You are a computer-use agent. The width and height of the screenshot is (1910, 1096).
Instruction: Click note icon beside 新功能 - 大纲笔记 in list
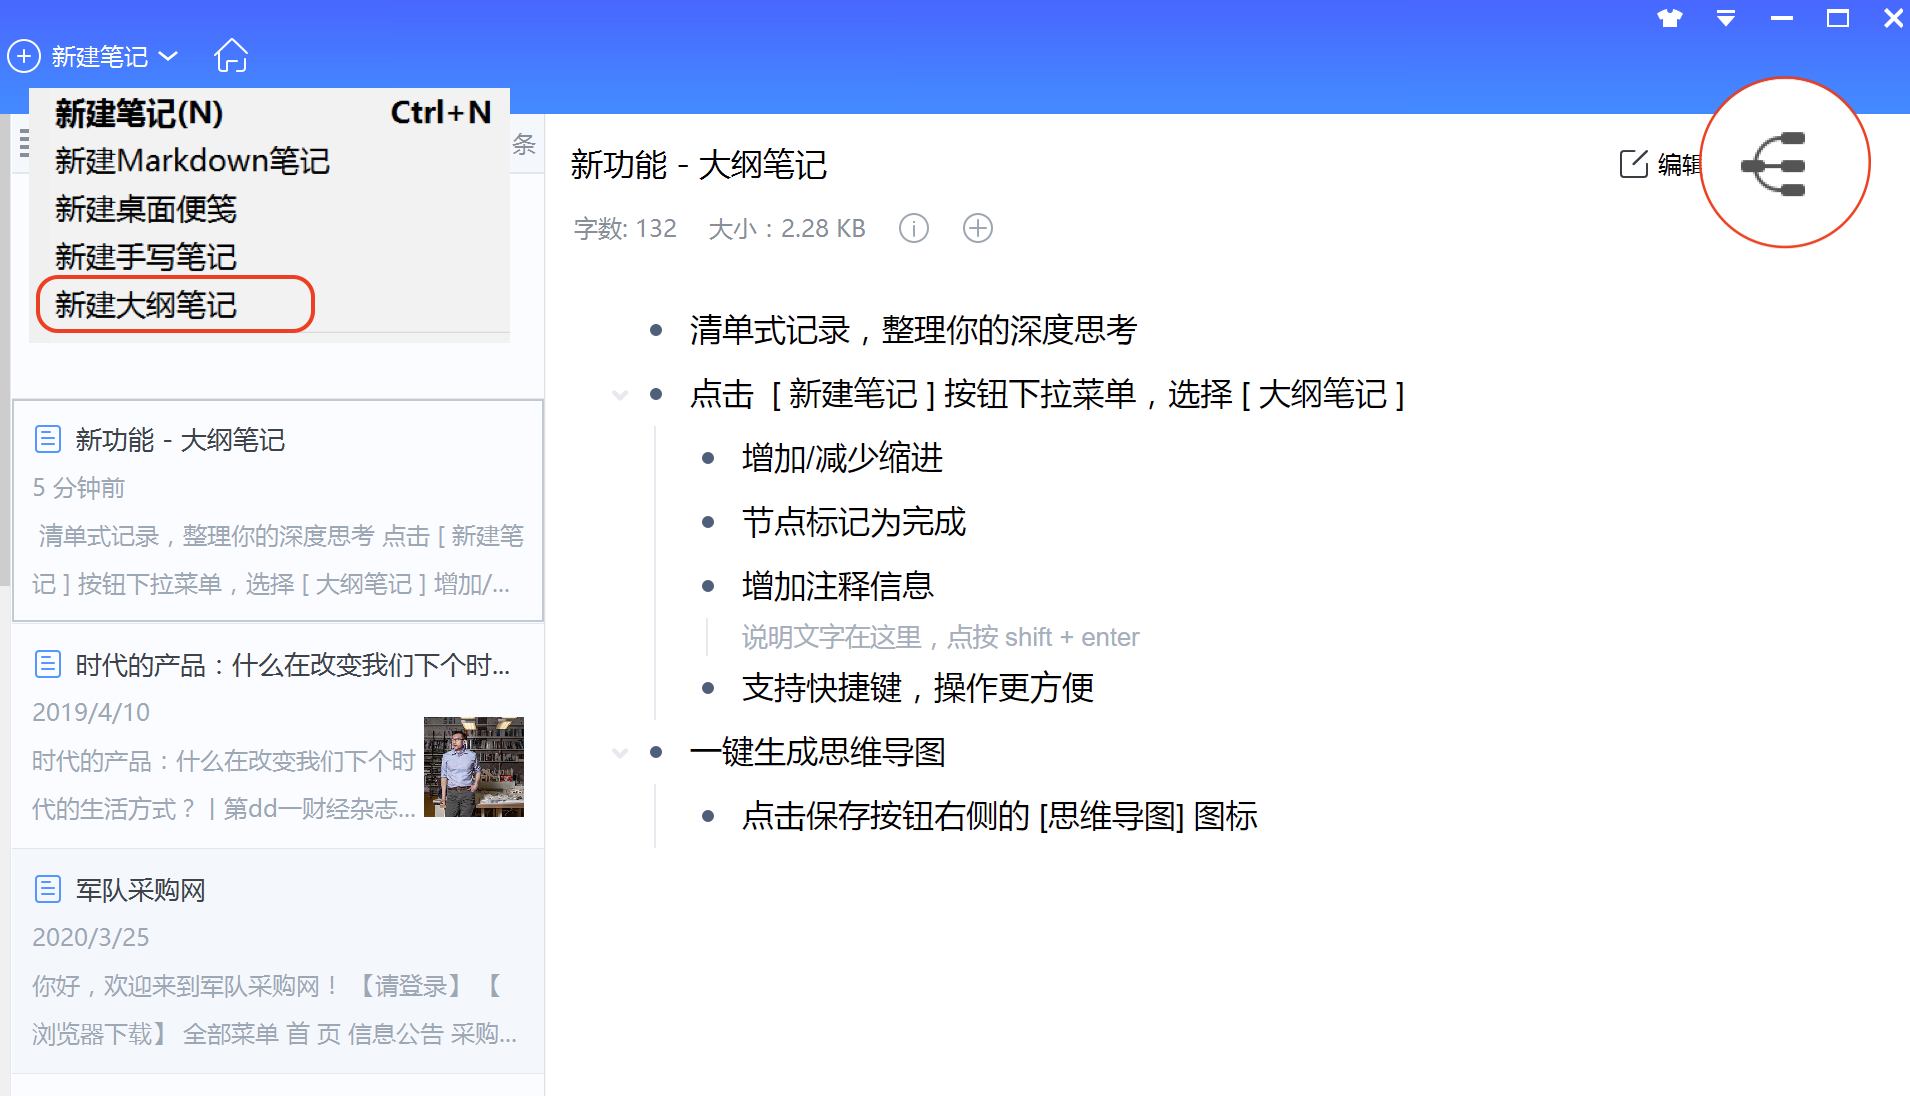pos(48,439)
